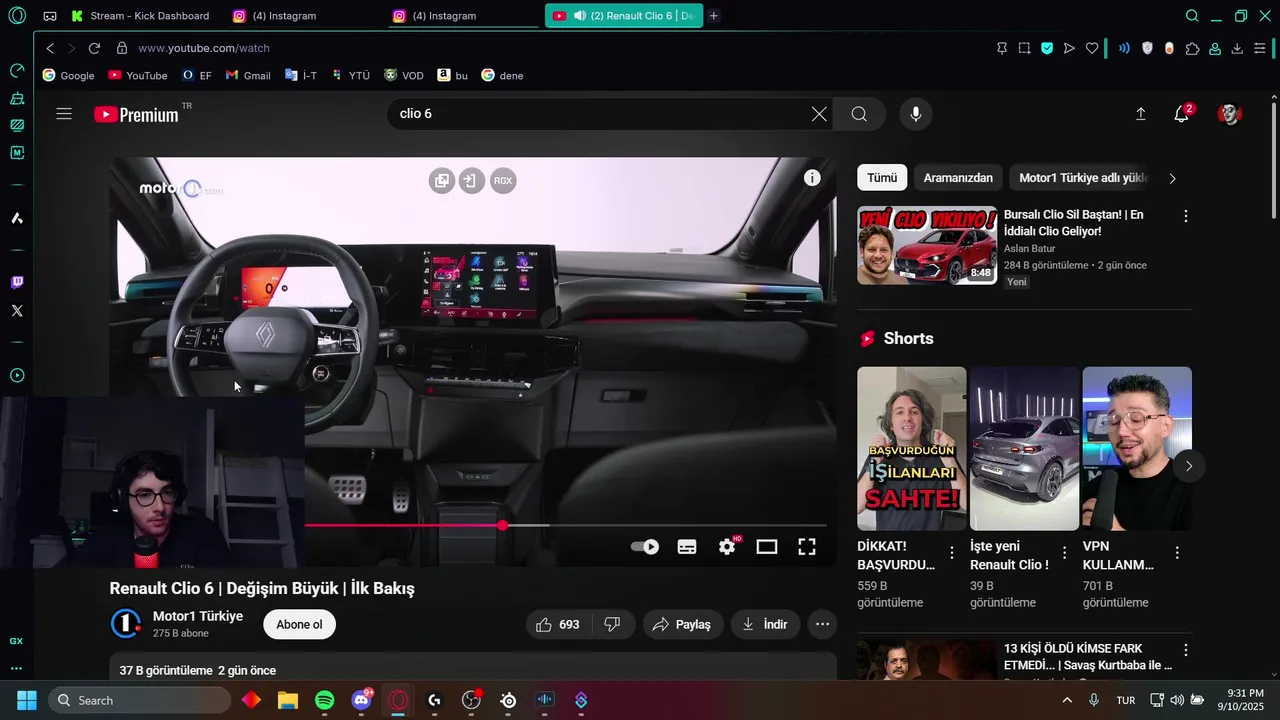Open options for DİKKAT! BAŞVURDU... short
The width and height of the screenshot is (1280, 720).
point(952,552)
